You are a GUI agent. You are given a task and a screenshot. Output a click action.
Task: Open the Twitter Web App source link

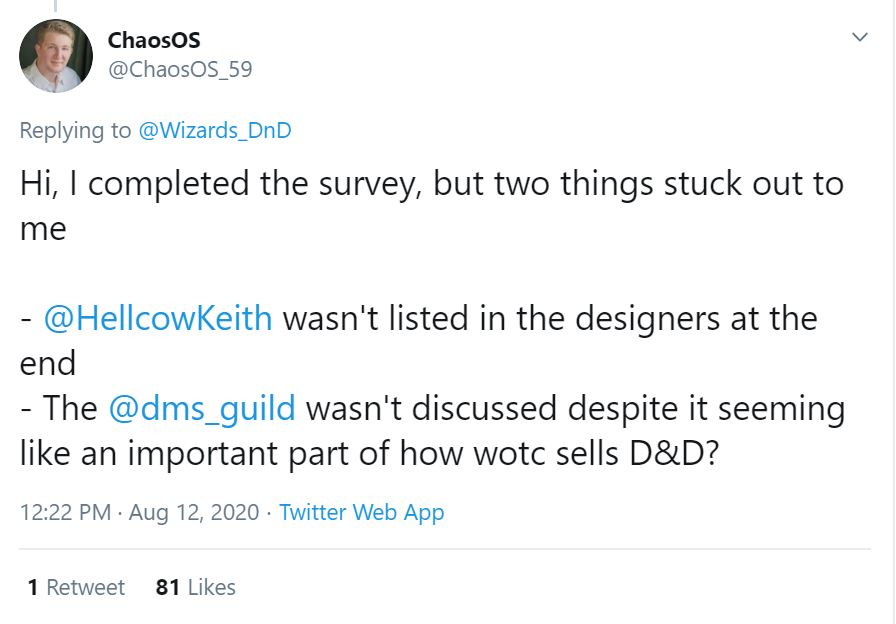tap(361, 513)
